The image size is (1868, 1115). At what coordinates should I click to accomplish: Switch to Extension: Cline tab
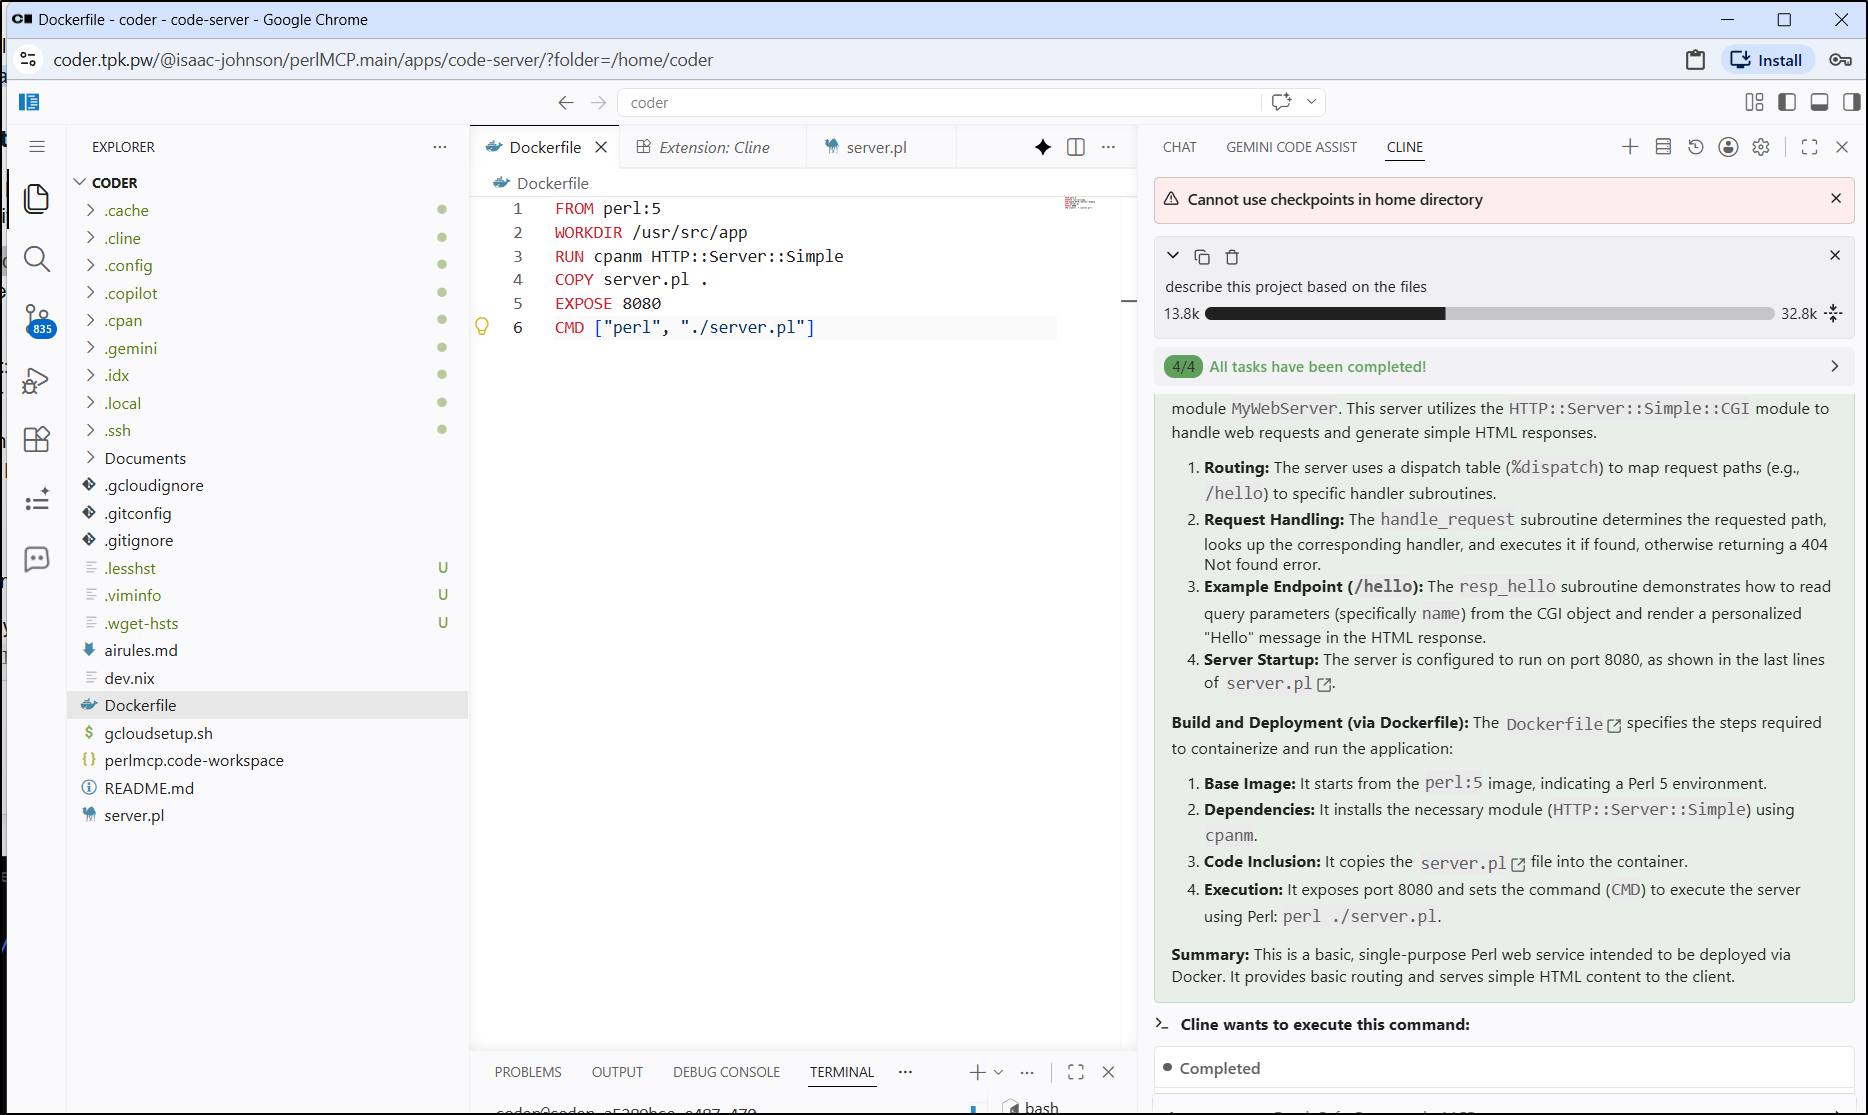(x=714, y=147)
